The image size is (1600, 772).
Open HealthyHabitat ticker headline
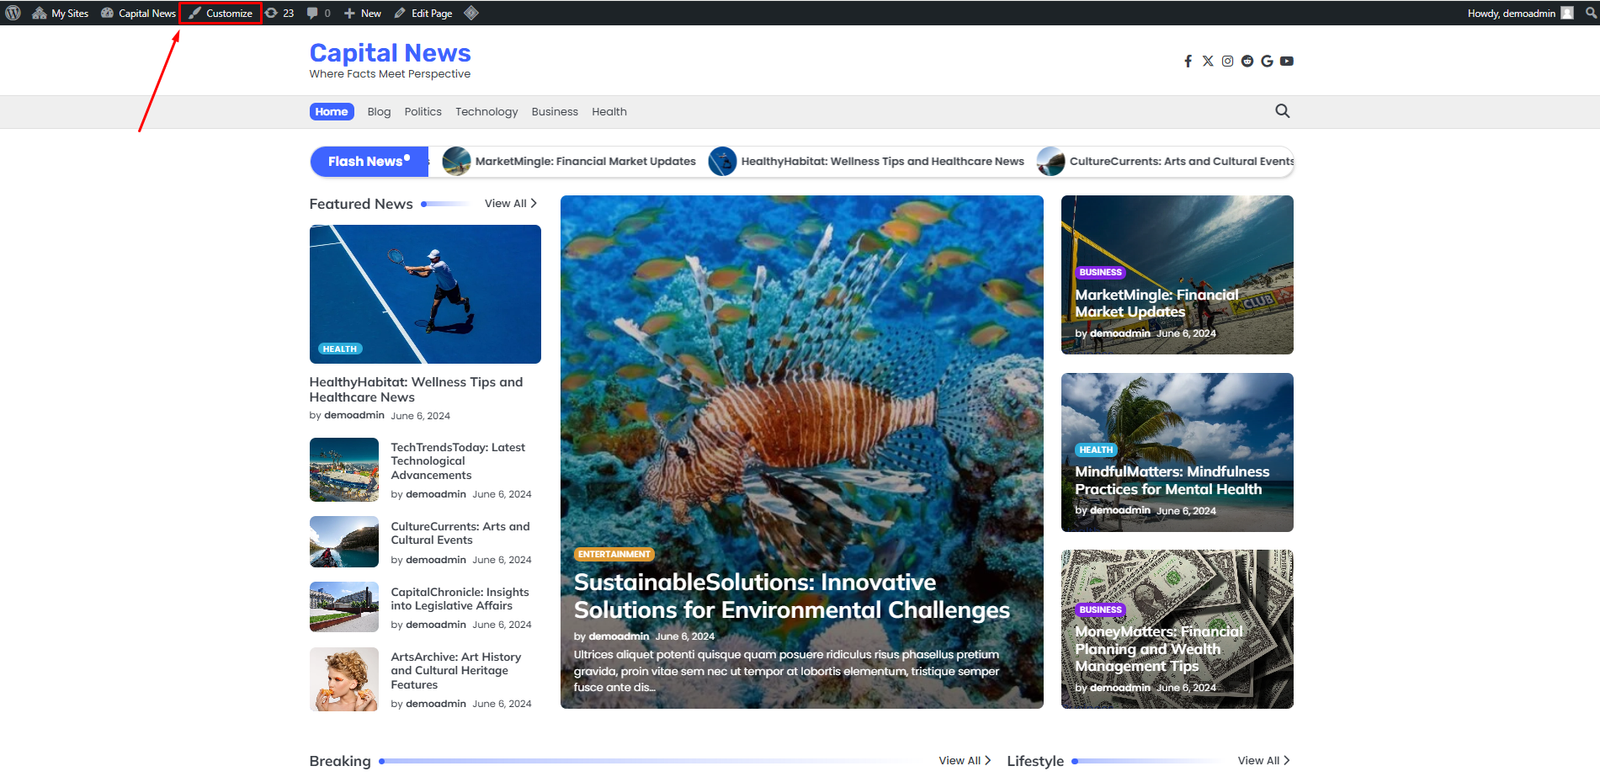click(883, 161)
